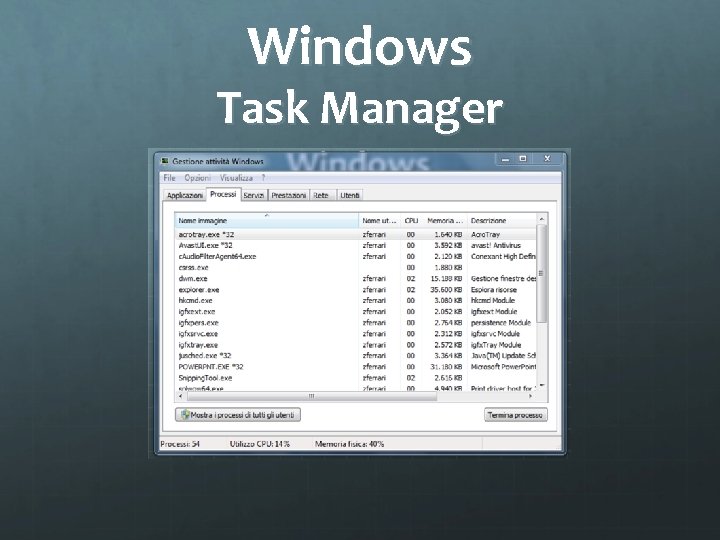The width and height of the screenshot is (720, 540).
Task: Minimize the Gestione attività Windows window
Action: [x=505, y=159]
